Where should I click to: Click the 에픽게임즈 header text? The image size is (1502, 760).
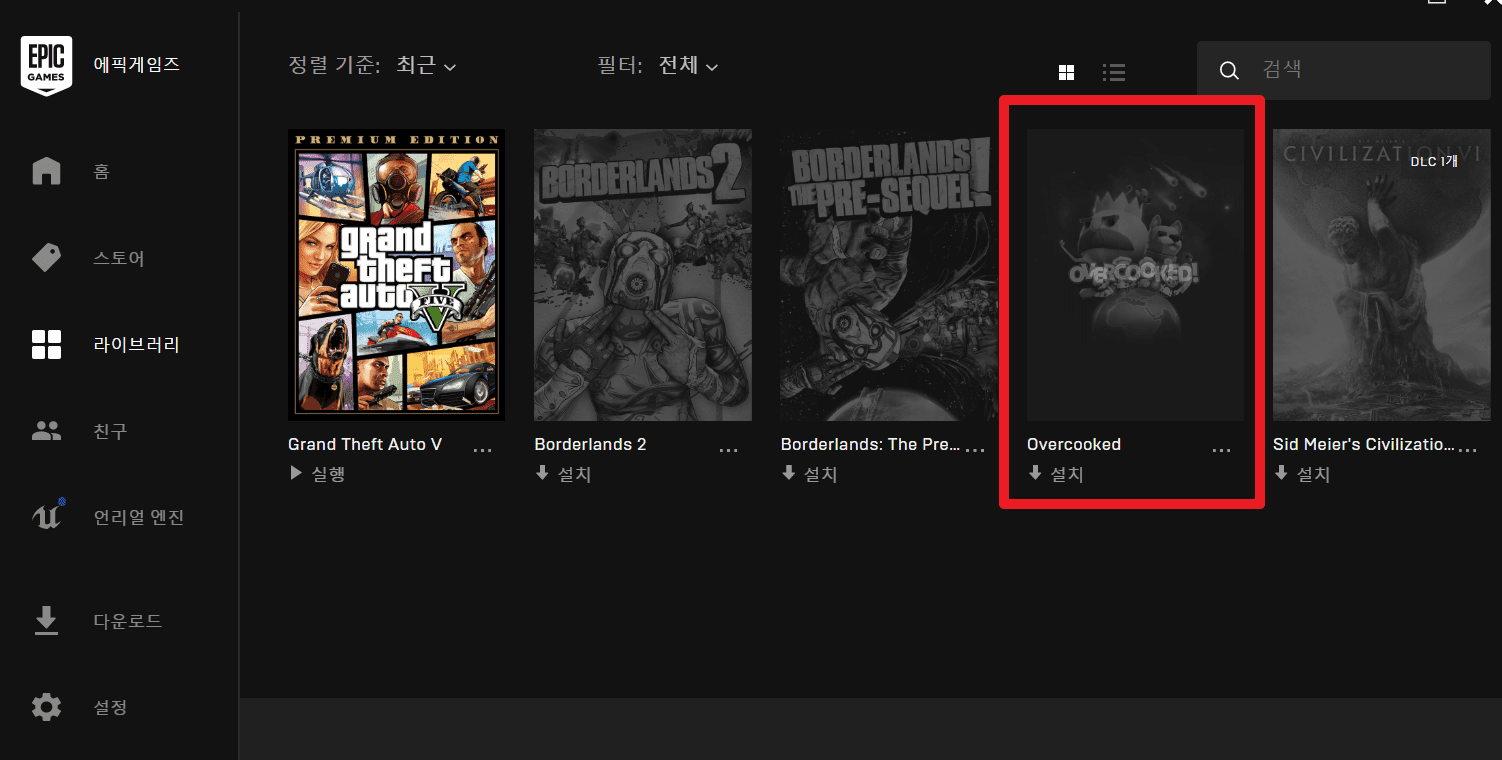pyautogui.click(x=137, y=64)
